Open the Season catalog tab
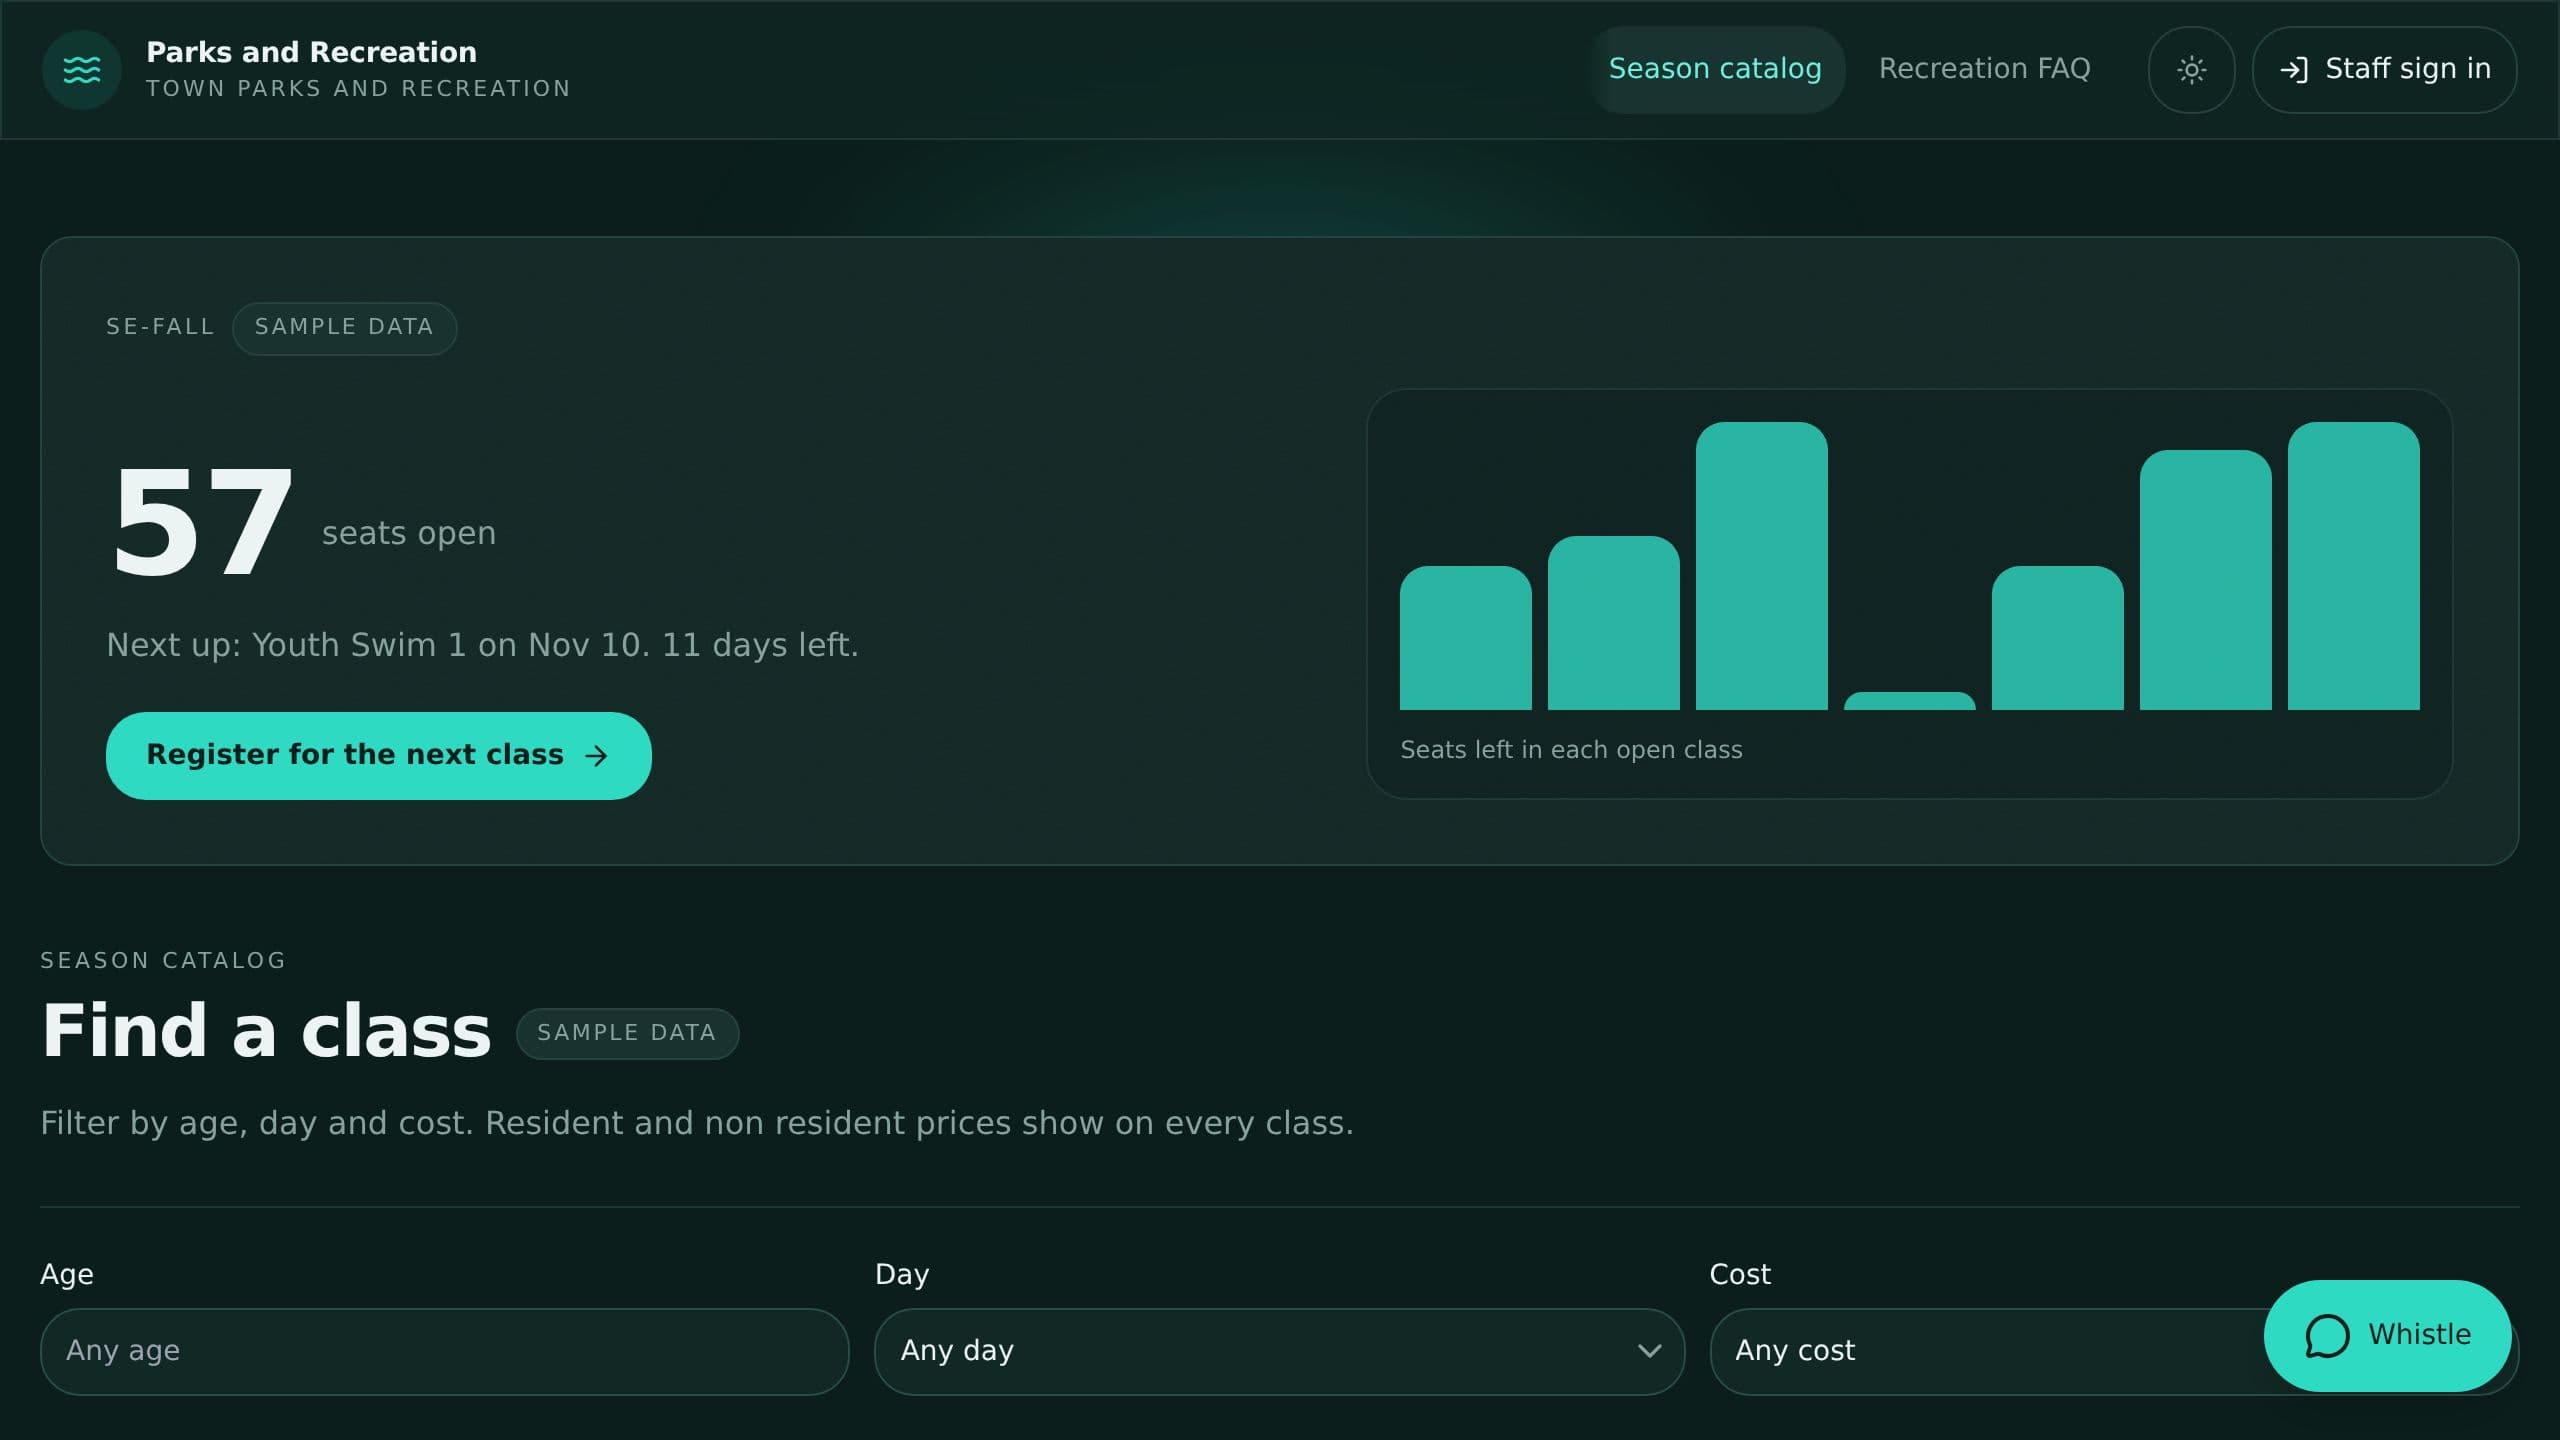The image size is (2560, 1440). click(x=1715, y=70)
